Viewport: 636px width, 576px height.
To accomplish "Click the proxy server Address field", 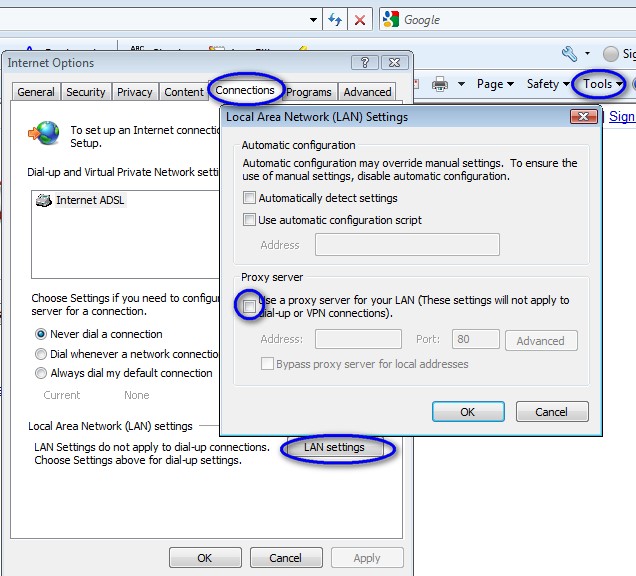I will pyautogui.click(x=358, y=339).
